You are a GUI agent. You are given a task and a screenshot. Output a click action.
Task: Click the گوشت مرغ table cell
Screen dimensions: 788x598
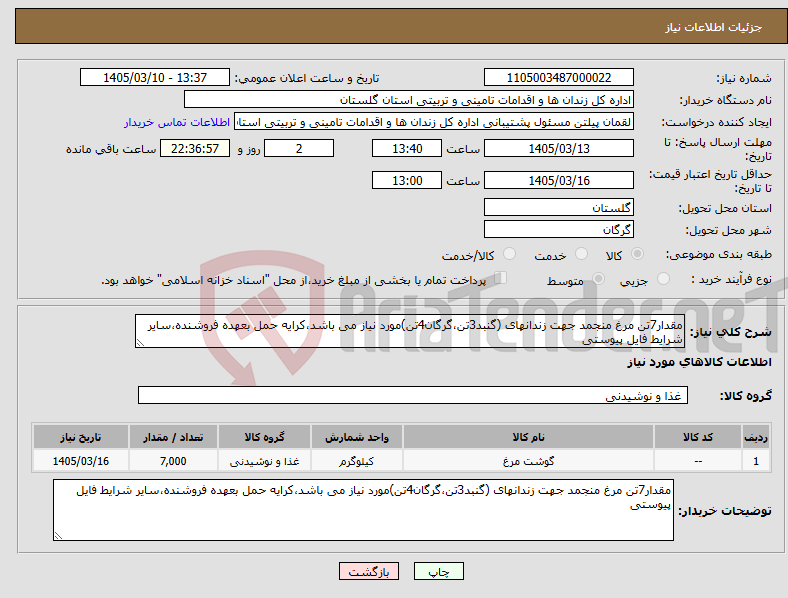point(528,461)
